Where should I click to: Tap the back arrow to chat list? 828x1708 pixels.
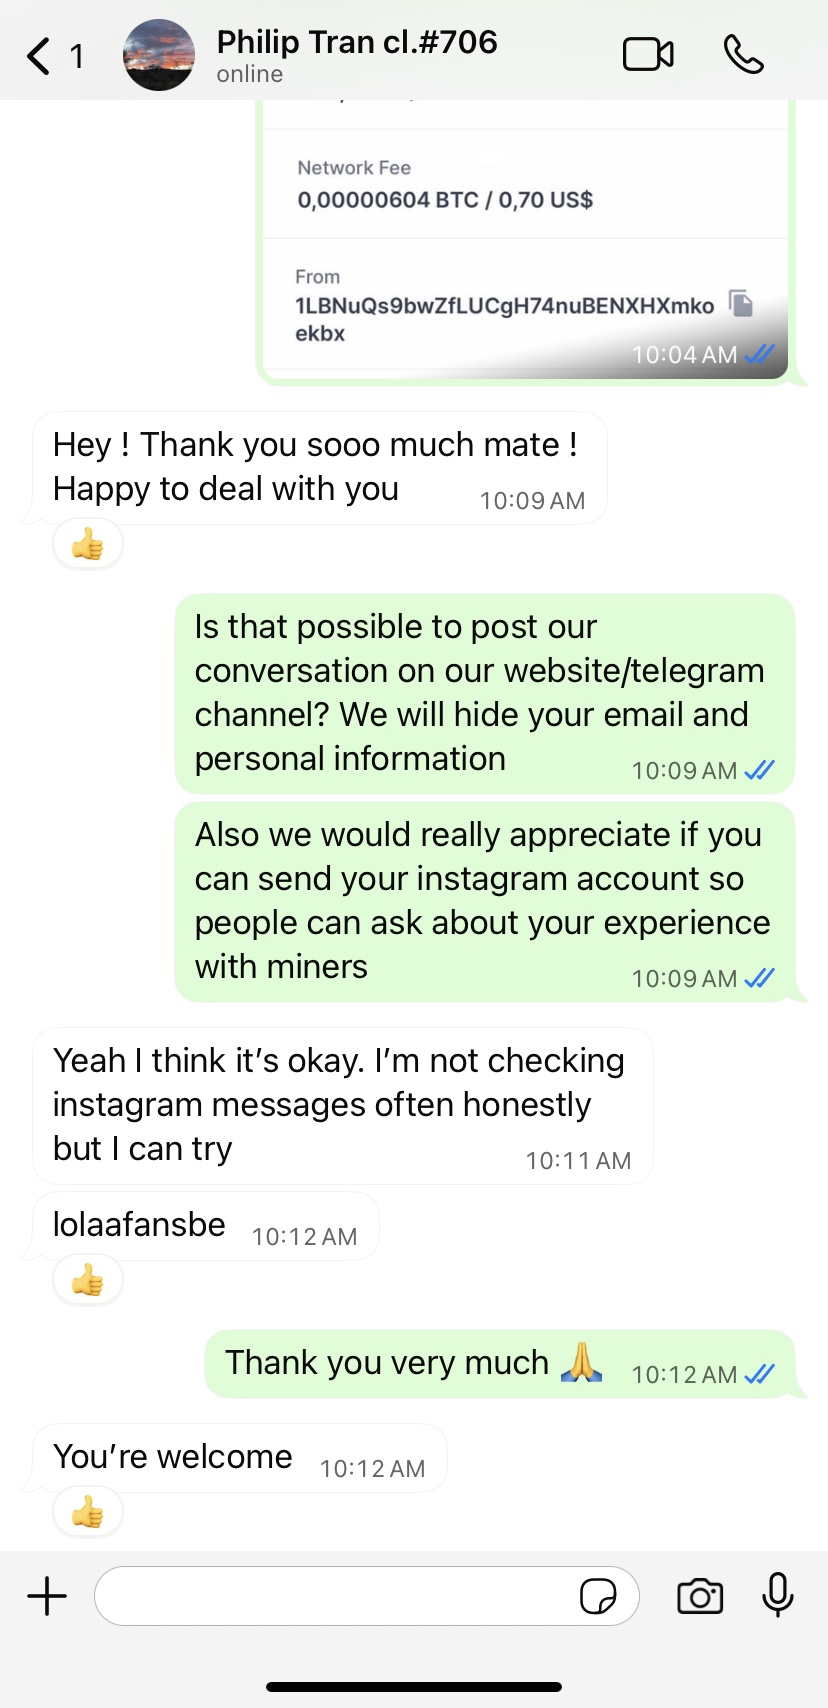[x=40, y=56]
